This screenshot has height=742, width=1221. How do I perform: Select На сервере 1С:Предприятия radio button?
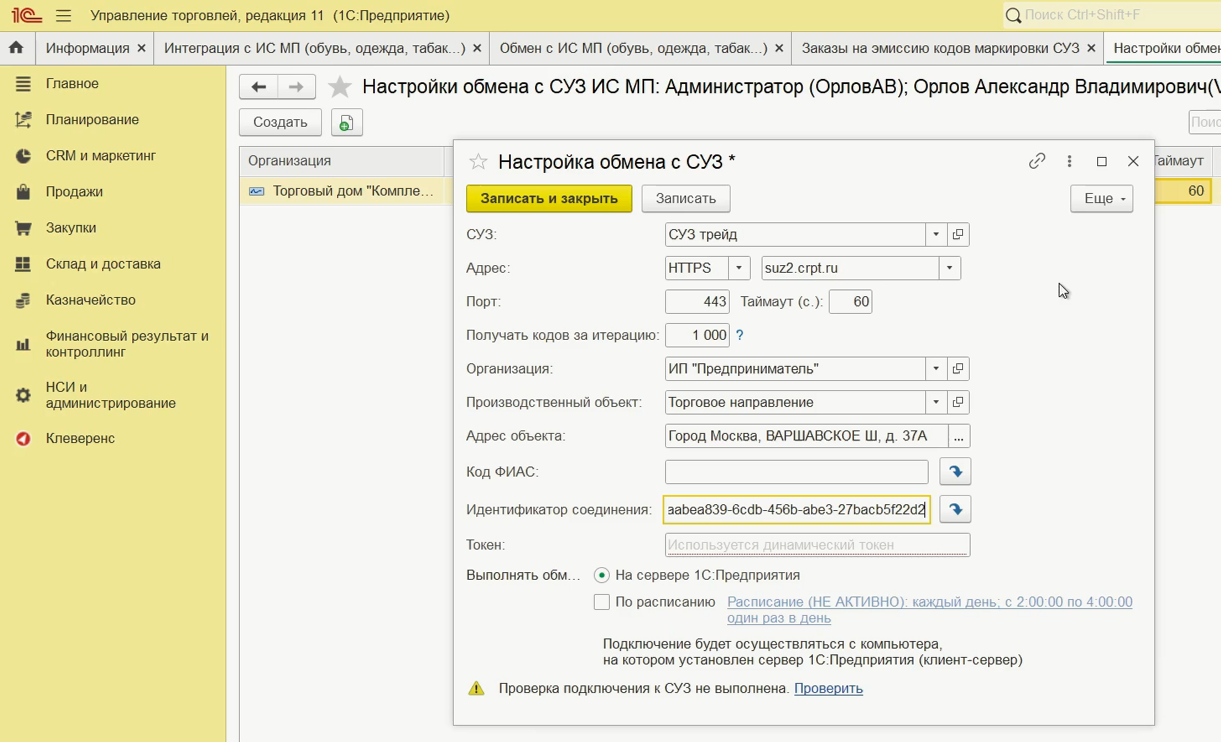point(602,575)
